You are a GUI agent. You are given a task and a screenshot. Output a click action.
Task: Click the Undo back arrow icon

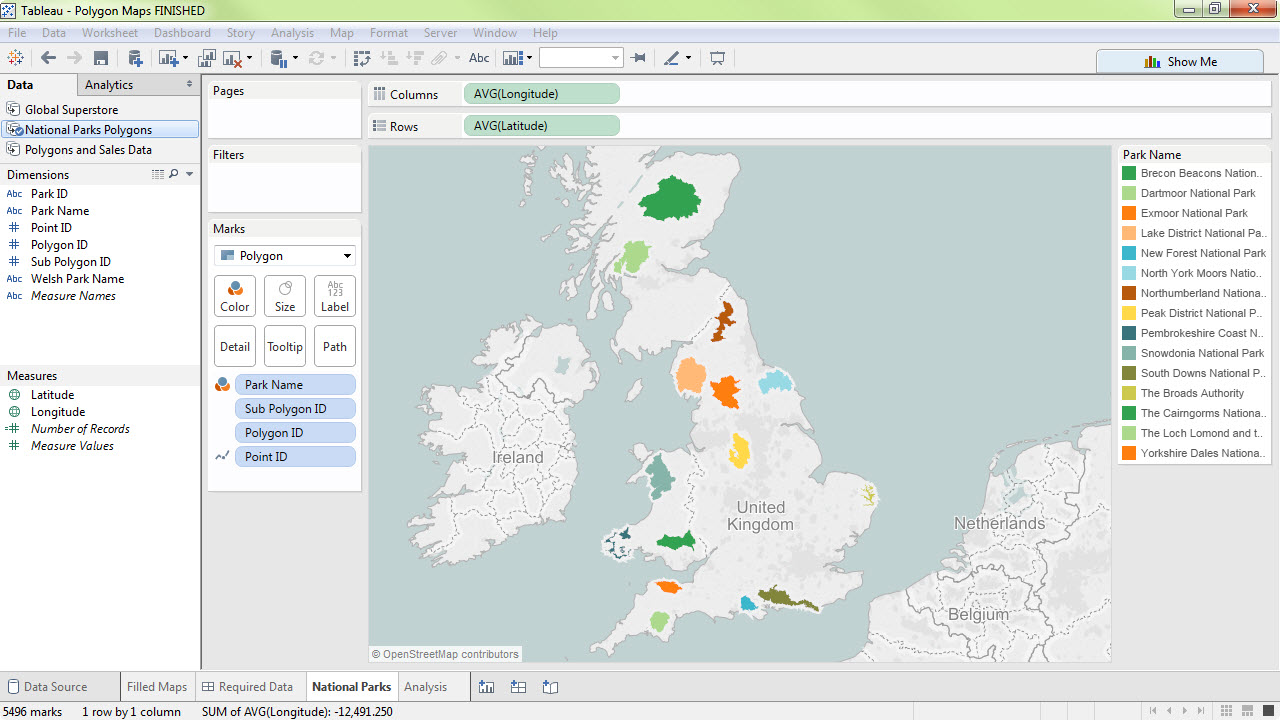[48, 58]
